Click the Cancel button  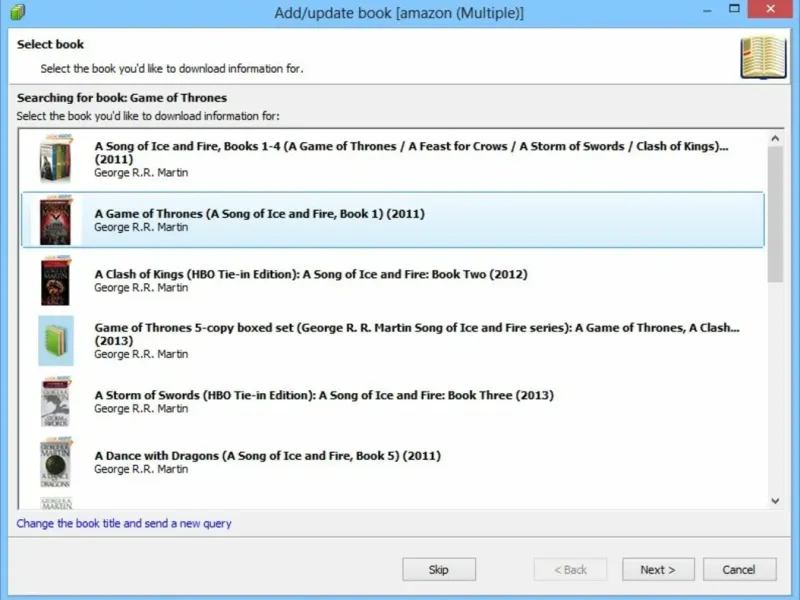739,569
